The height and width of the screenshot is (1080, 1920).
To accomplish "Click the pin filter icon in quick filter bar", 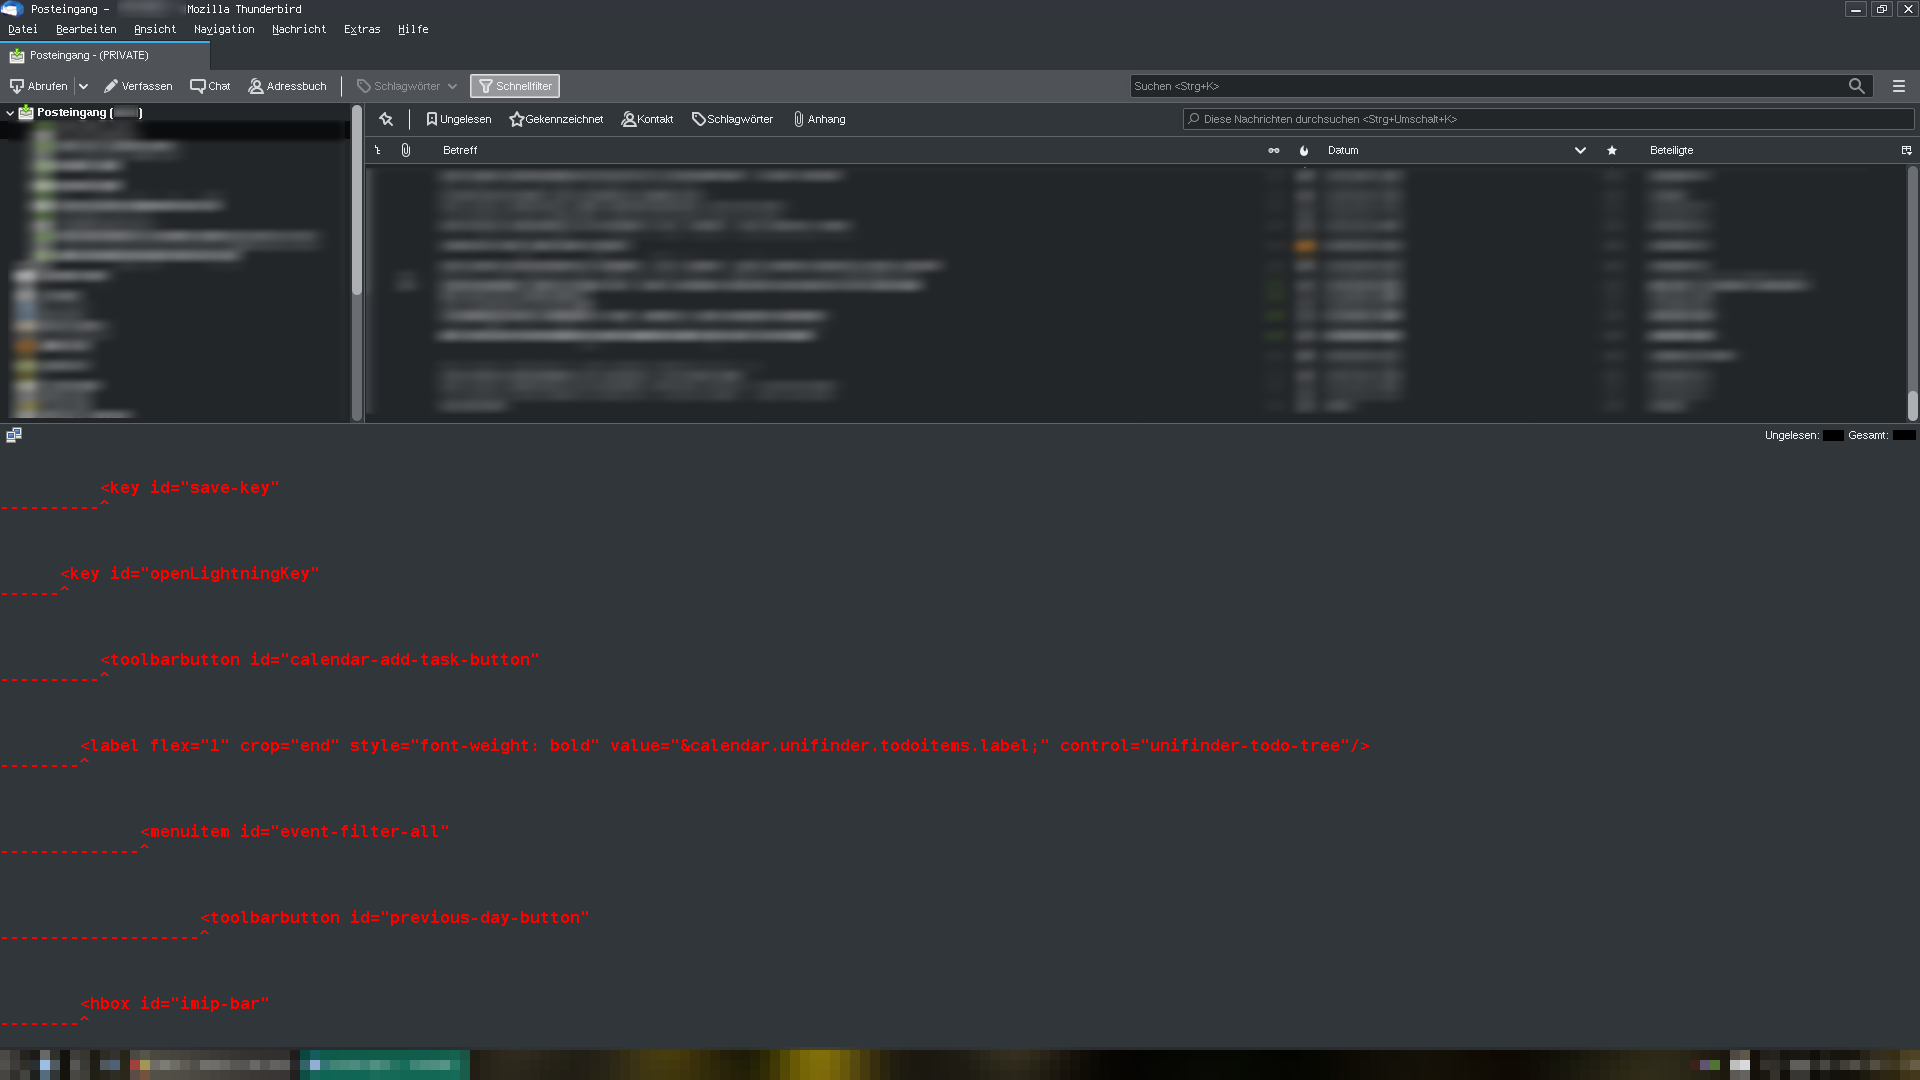I will point(386,119).
